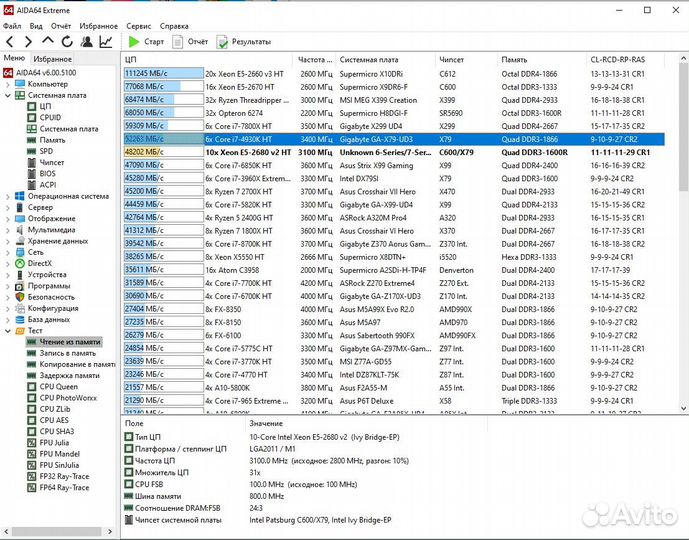The width and height of the screenshot is (689, 540).
Task: Click the Forward navigation arrow
Action: (x=28, y=42)
